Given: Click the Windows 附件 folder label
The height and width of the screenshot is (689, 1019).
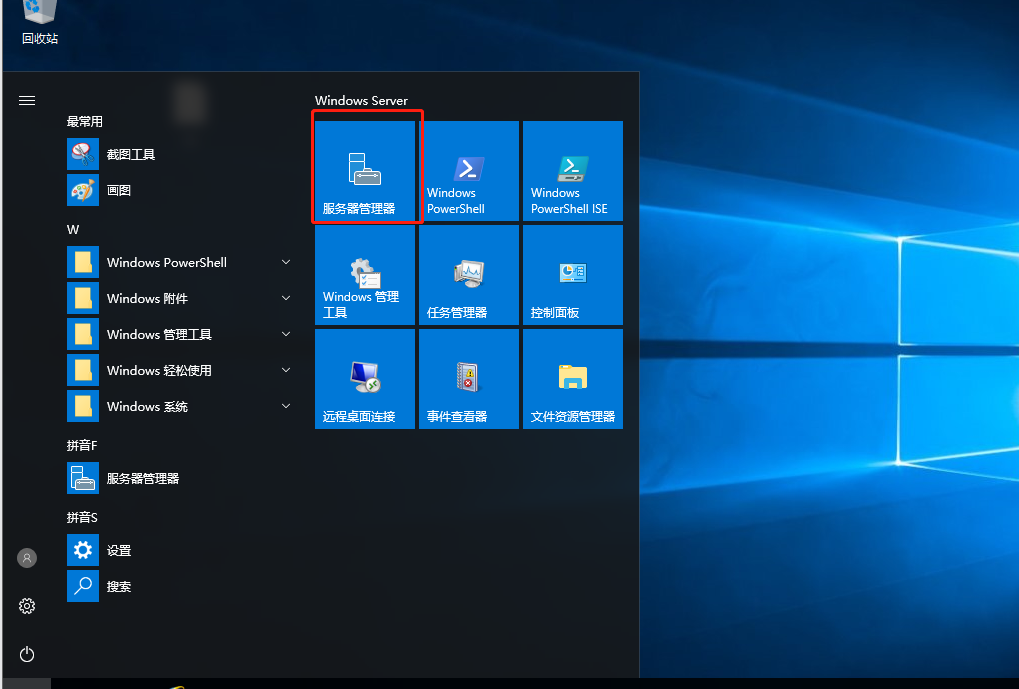Looking at the screenshot, I should tap(148, 298).
